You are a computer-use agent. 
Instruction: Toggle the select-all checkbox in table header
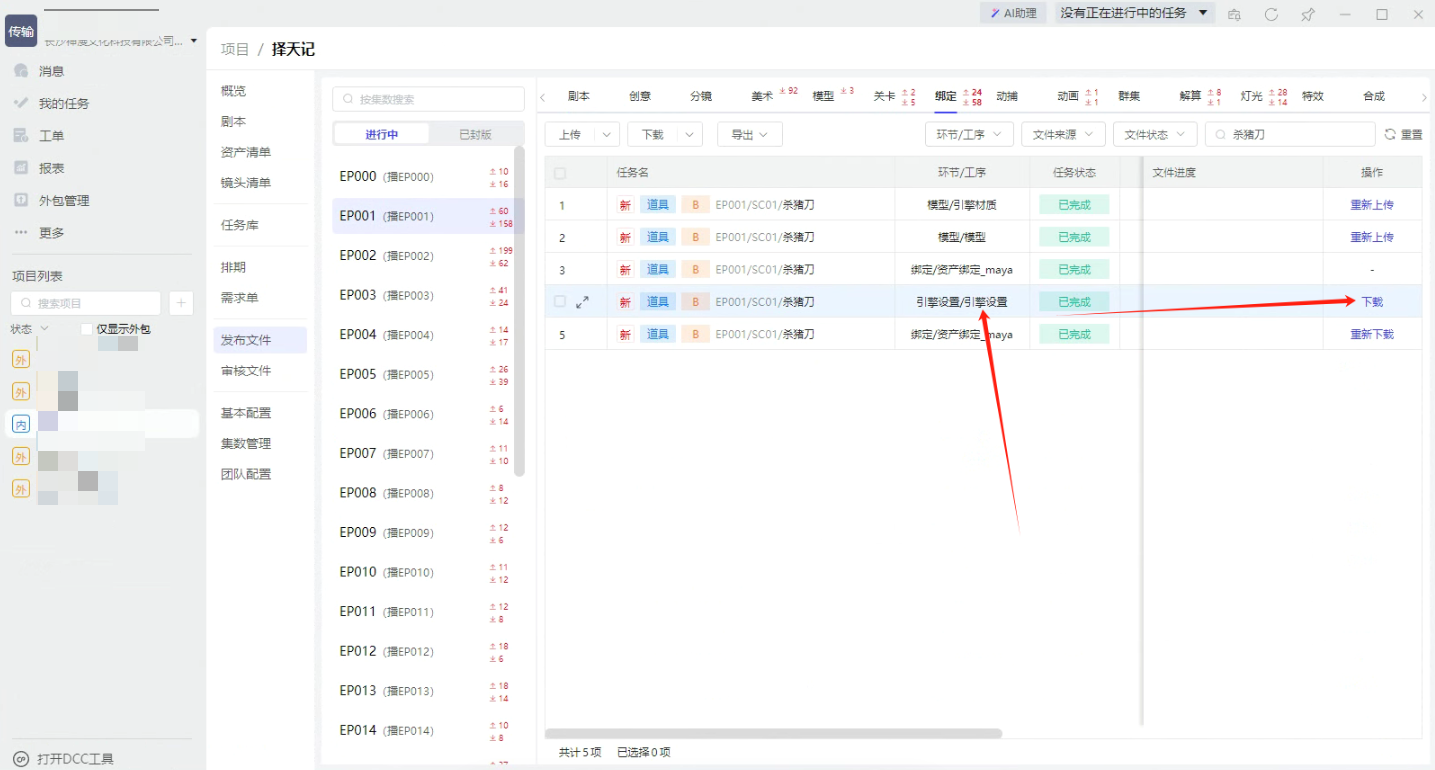click(560, 173)
